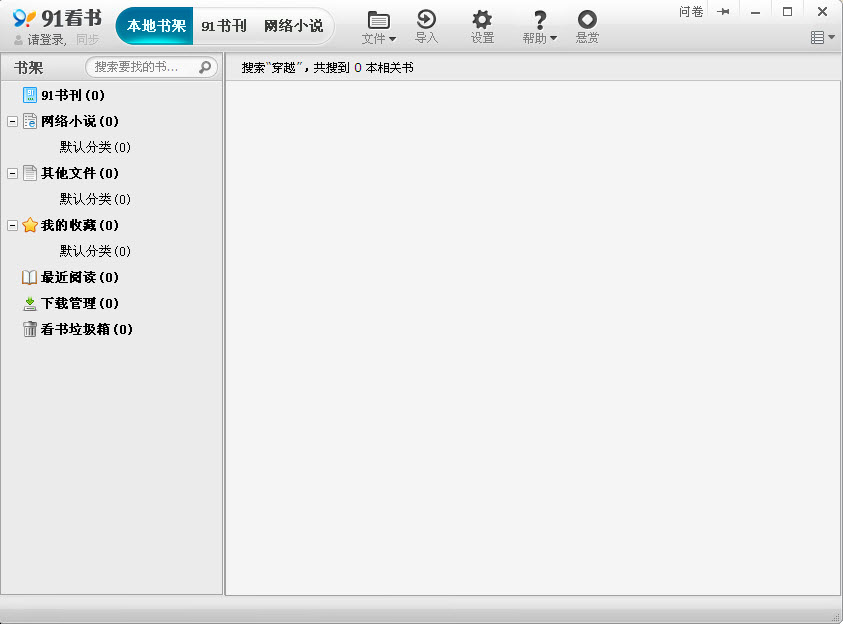
Task: Click the 问卷 survey link
Action: tap(691, 12)
